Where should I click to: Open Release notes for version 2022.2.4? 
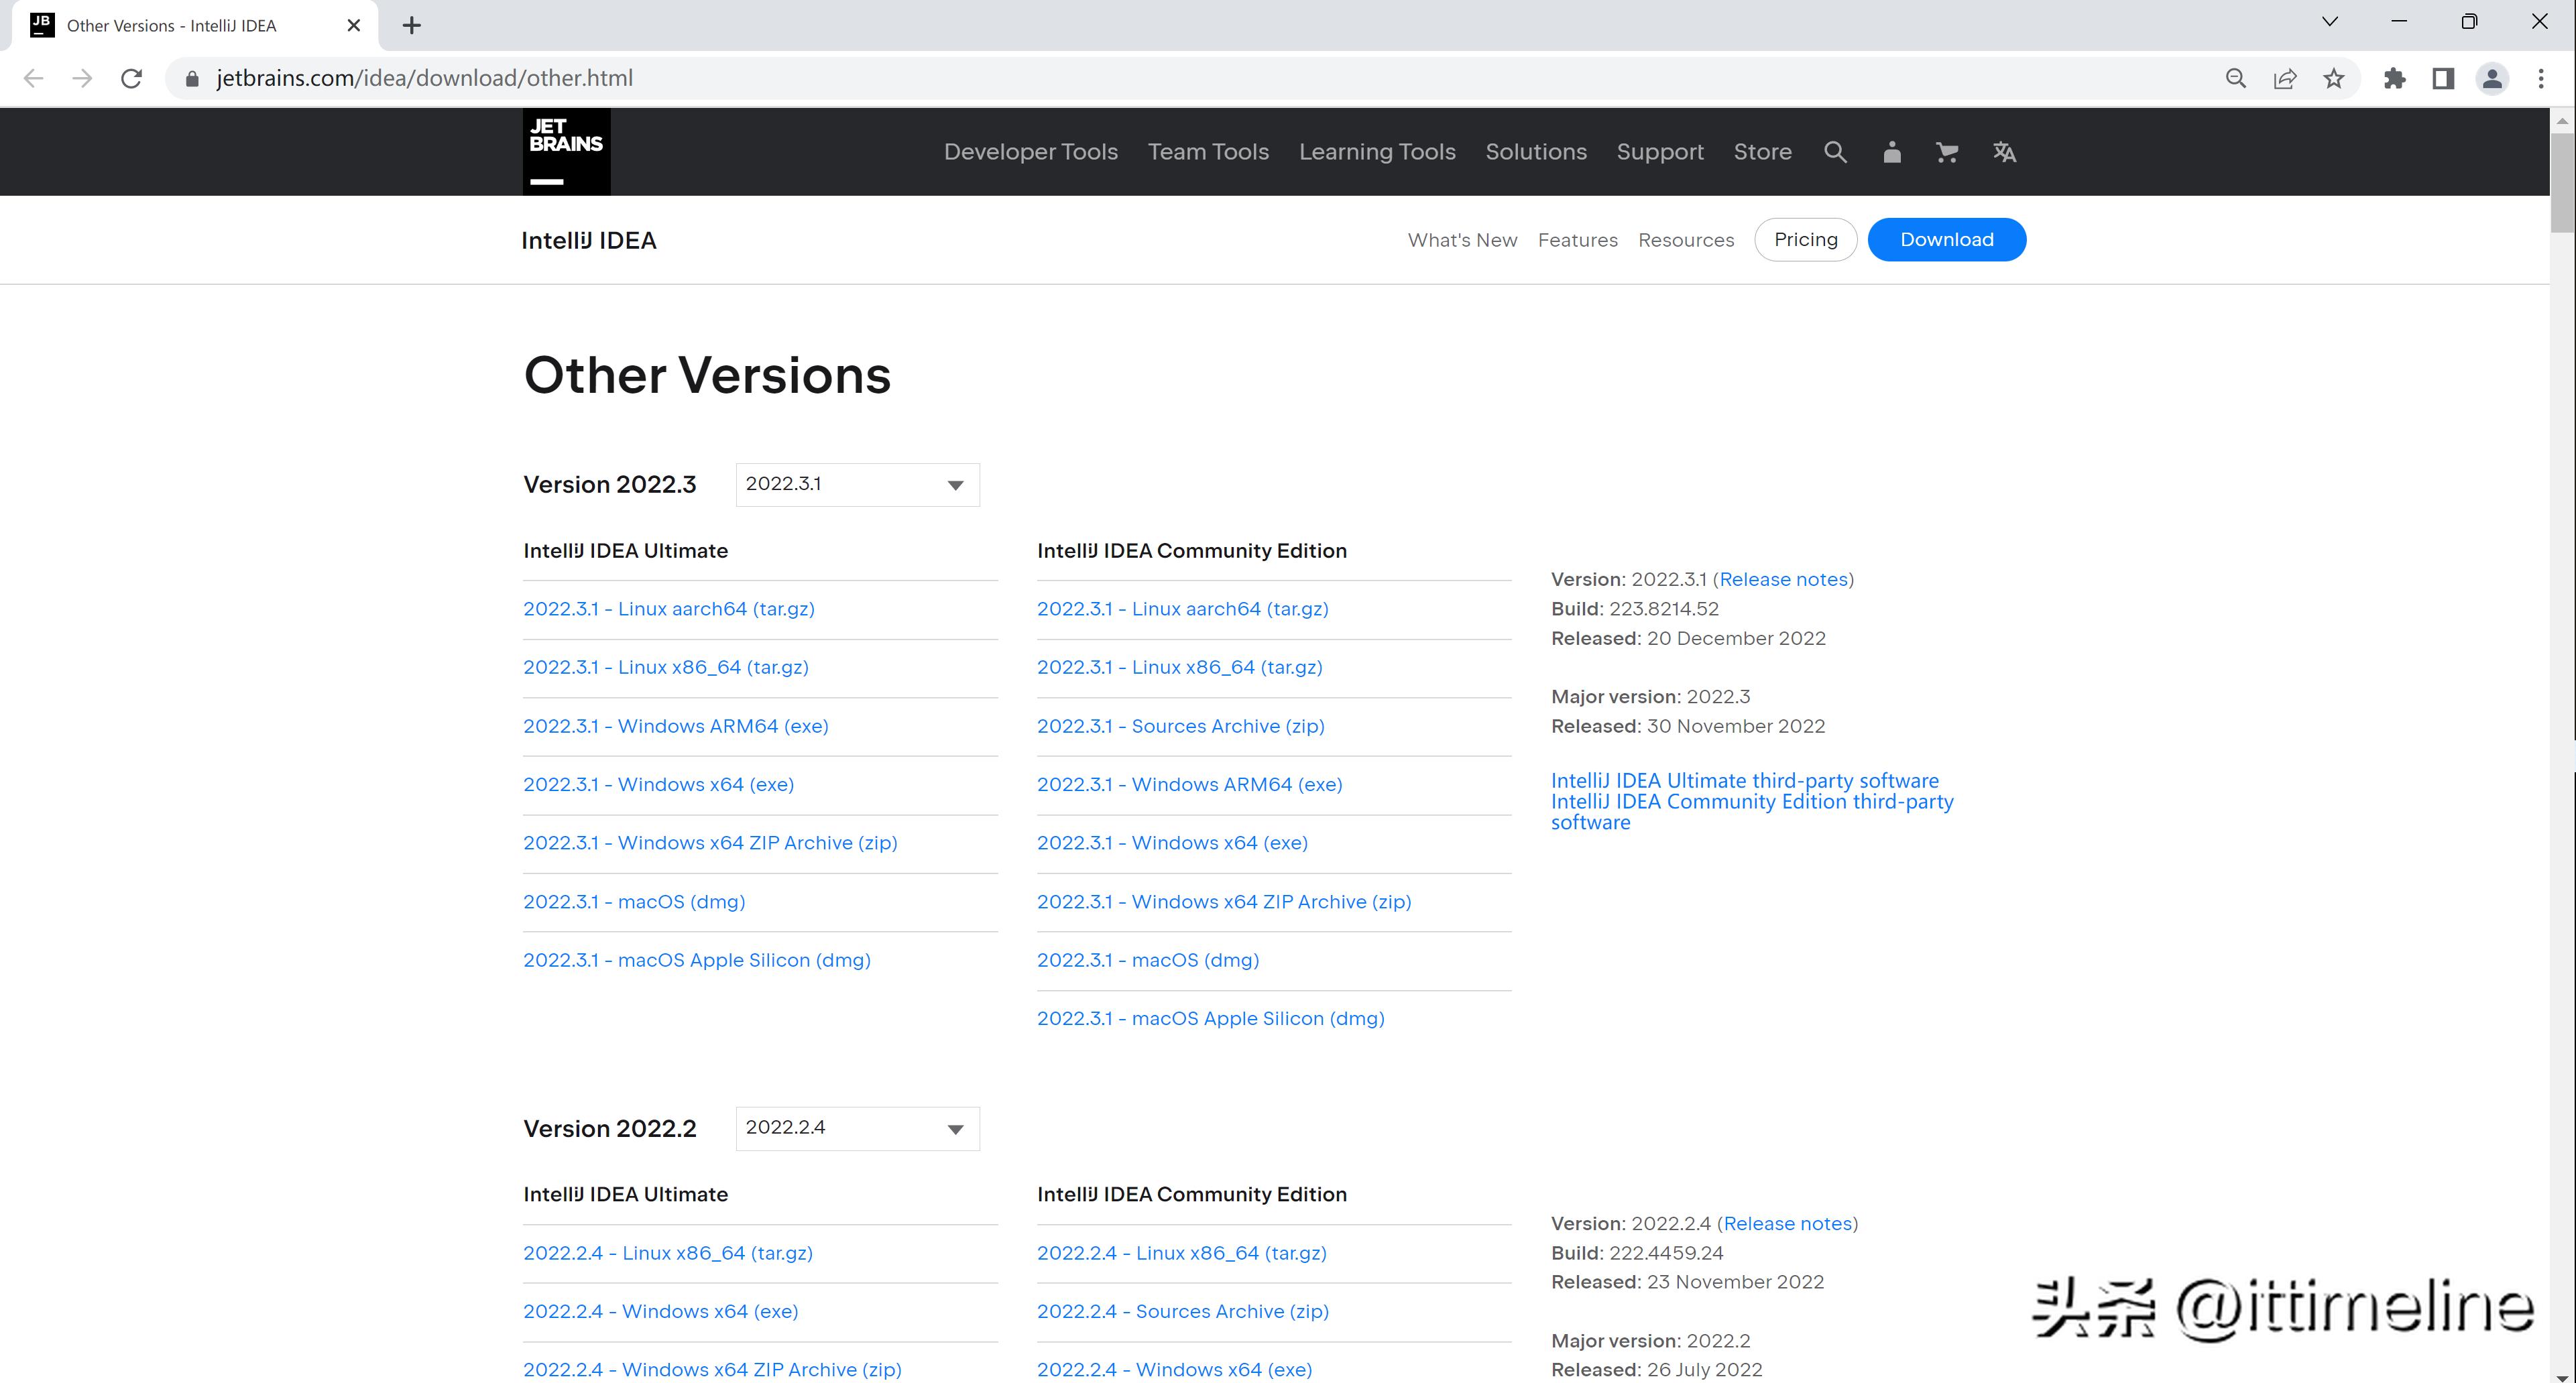pyautogui.click(x=1787, y=1224)
